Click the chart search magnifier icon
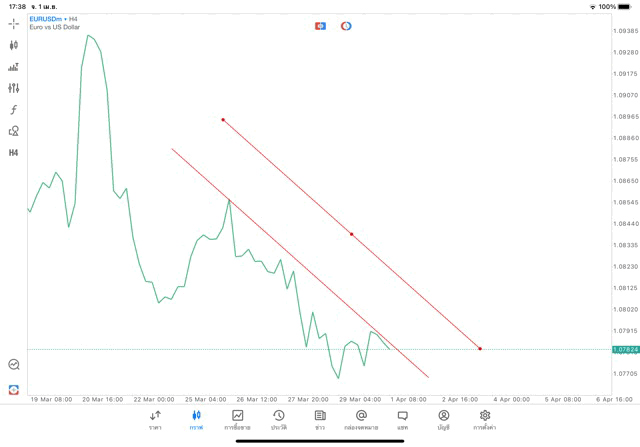Image resolution: width=640 pixels, height=447 pixels. pos(14,365)
